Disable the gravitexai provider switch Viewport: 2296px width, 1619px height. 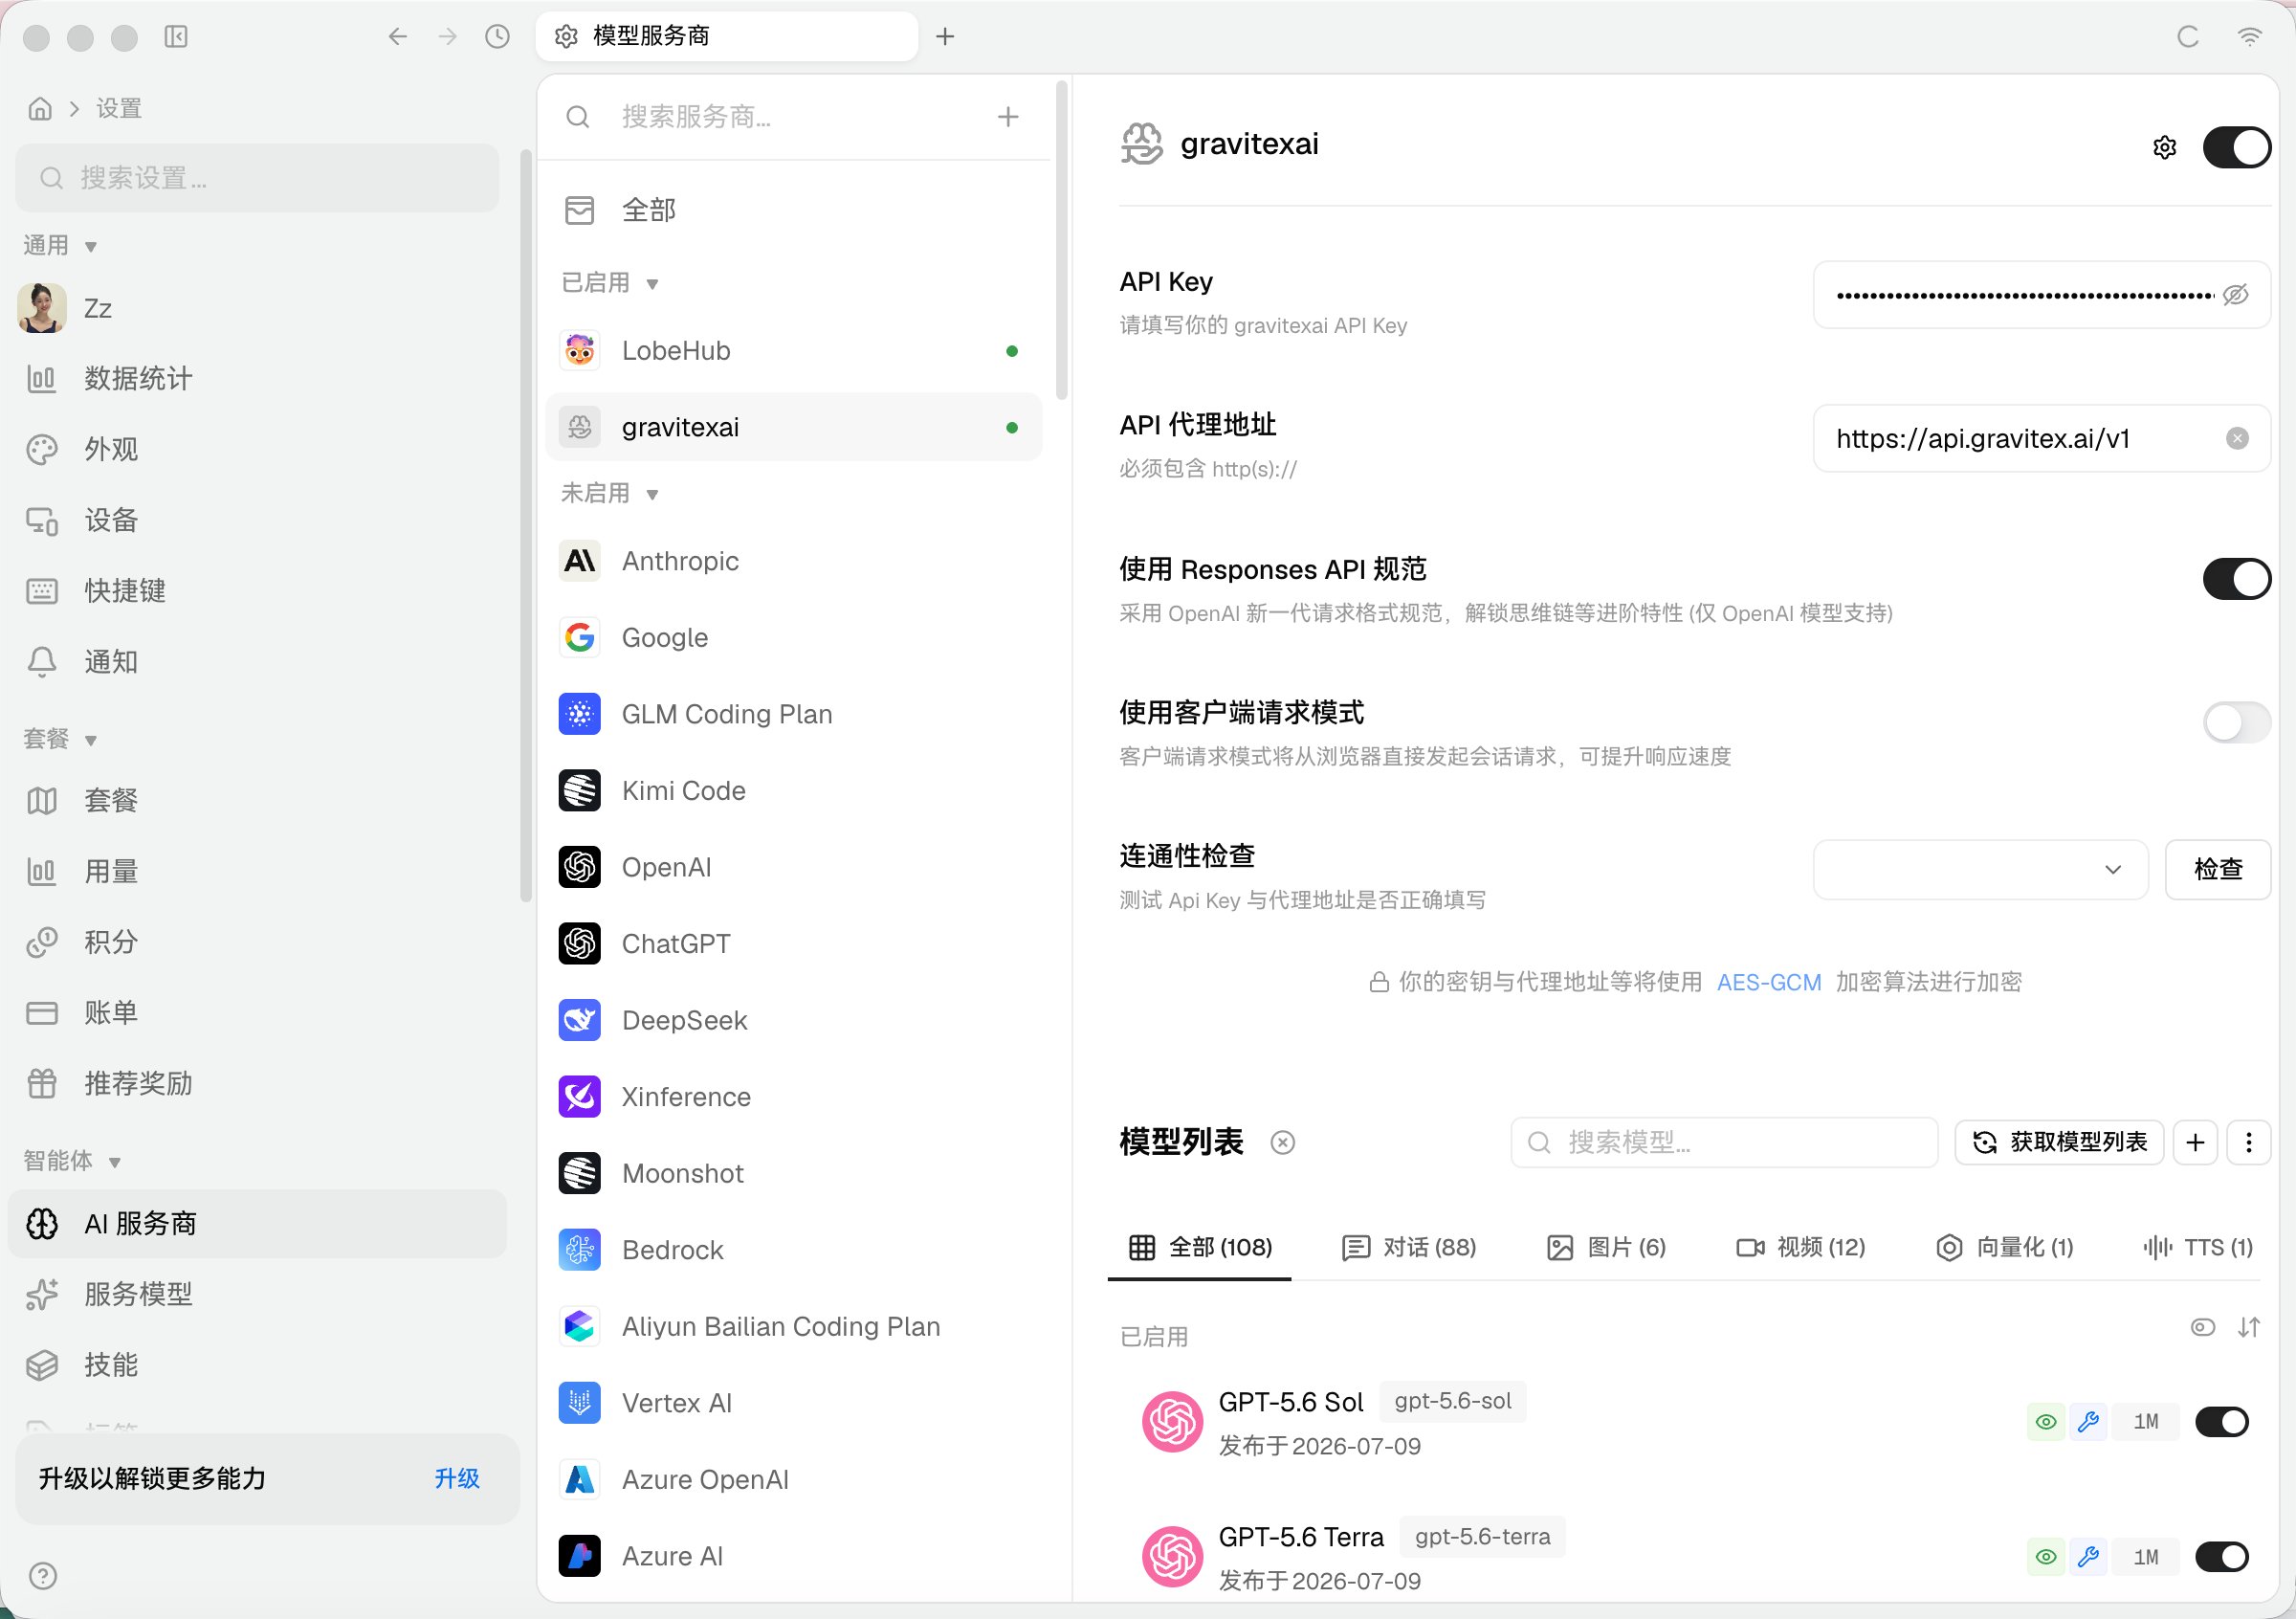pyautogui.click(x=2236, y=147)
